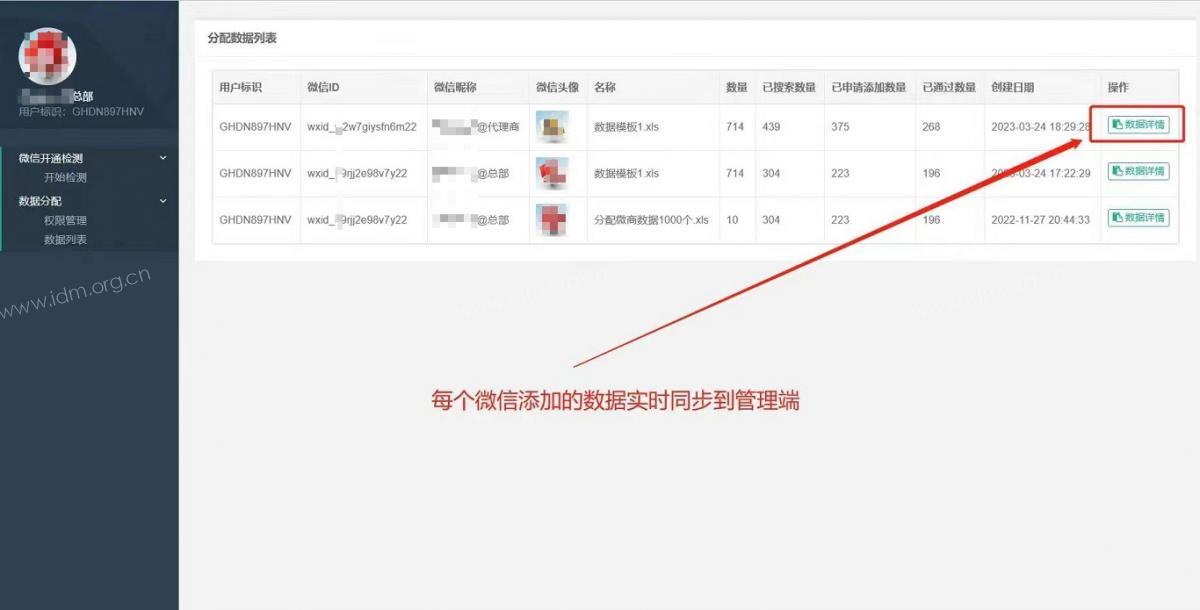Click the WeChat avatar in the 分配微商数据1000个.xls row
Image resolution: width=1200 pixels, height=610 pixels.
pos(552,219)
